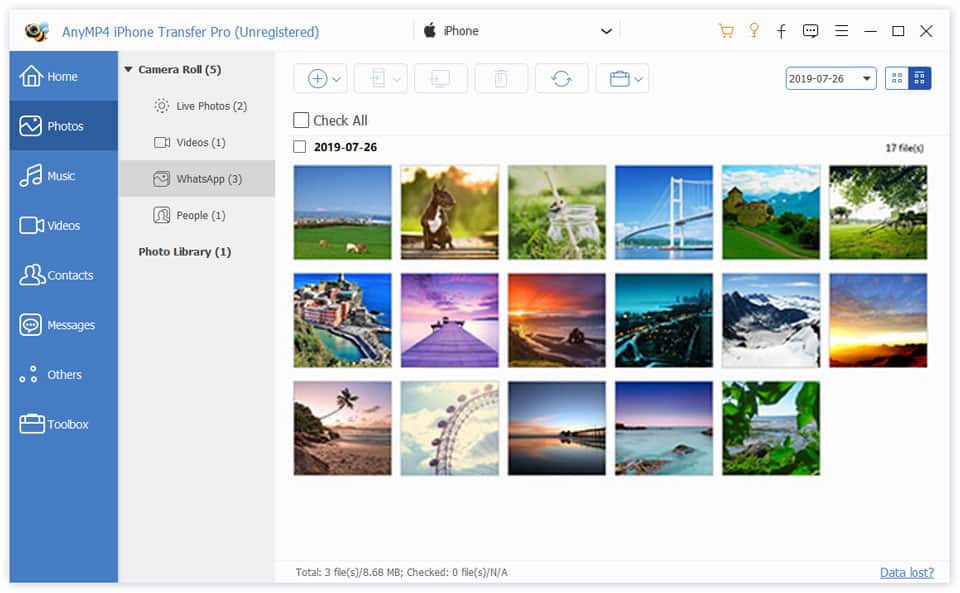Tick the 2019-07-26 date group checkbox
Screen dimensions: 960x593
click(x=301, y=147)
